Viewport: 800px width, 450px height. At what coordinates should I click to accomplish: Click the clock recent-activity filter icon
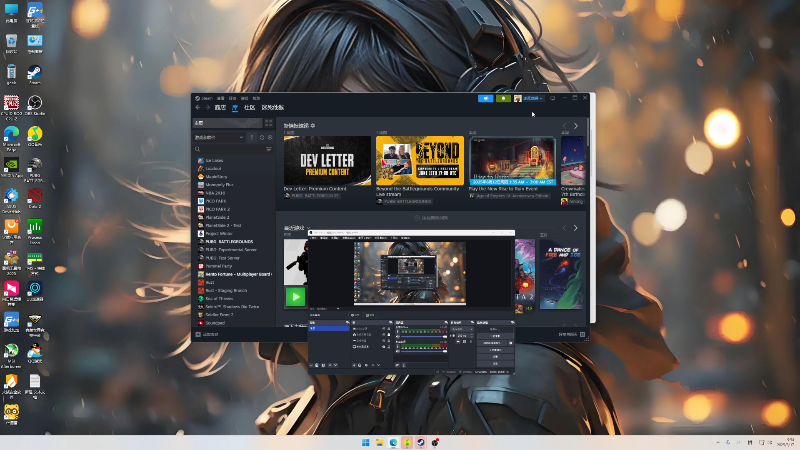point(262,137)
